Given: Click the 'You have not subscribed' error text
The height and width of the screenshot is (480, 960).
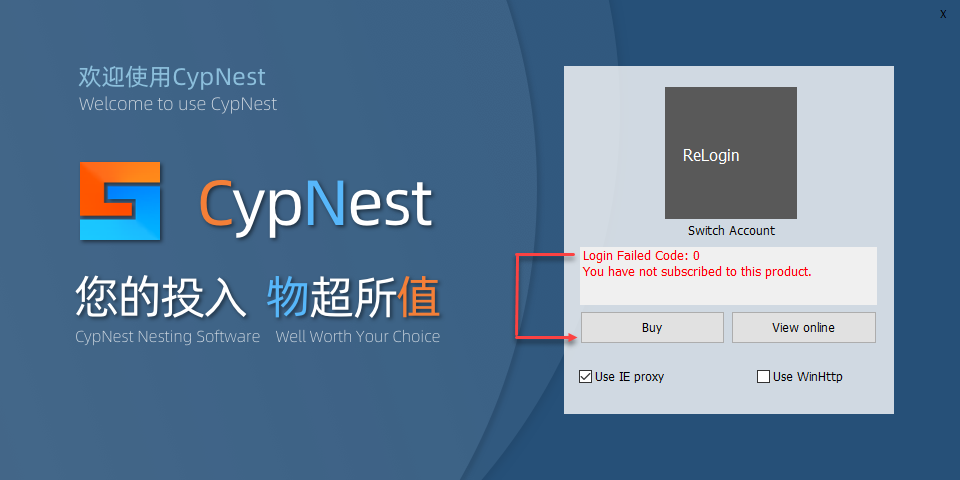Looking at the screenshot, I should [697, 272].
